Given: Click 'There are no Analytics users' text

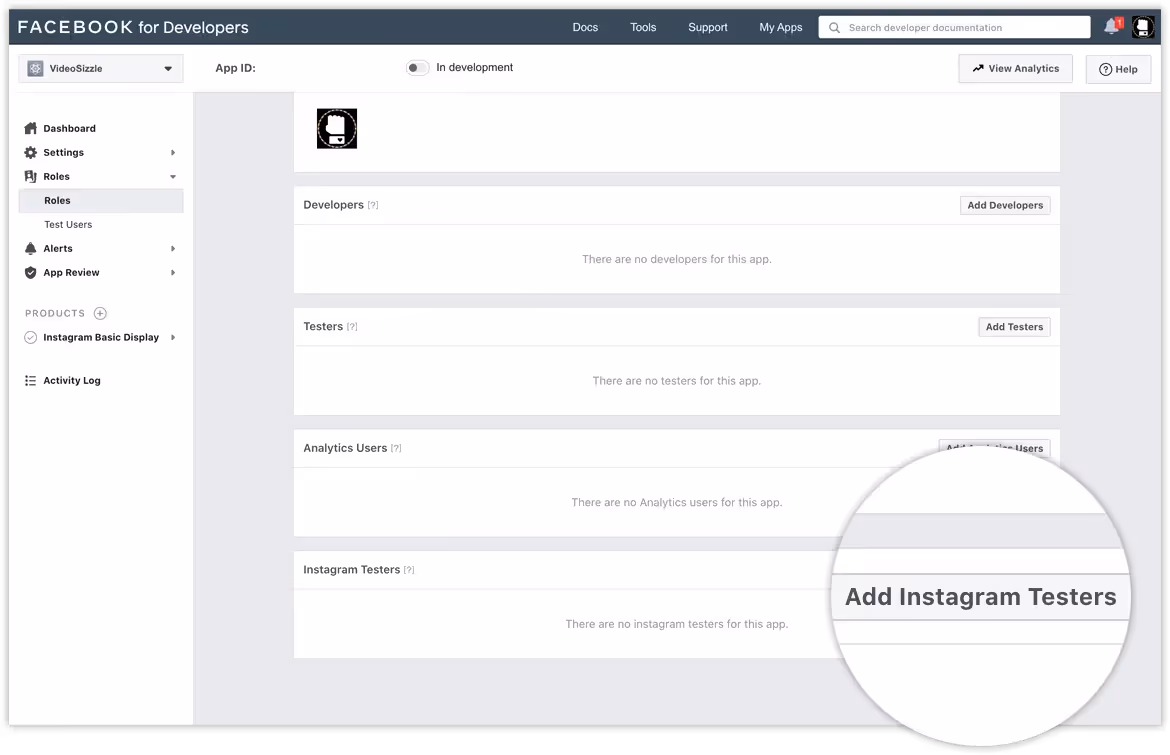Looking at the screenshot, I should click(x=677, y=502).
